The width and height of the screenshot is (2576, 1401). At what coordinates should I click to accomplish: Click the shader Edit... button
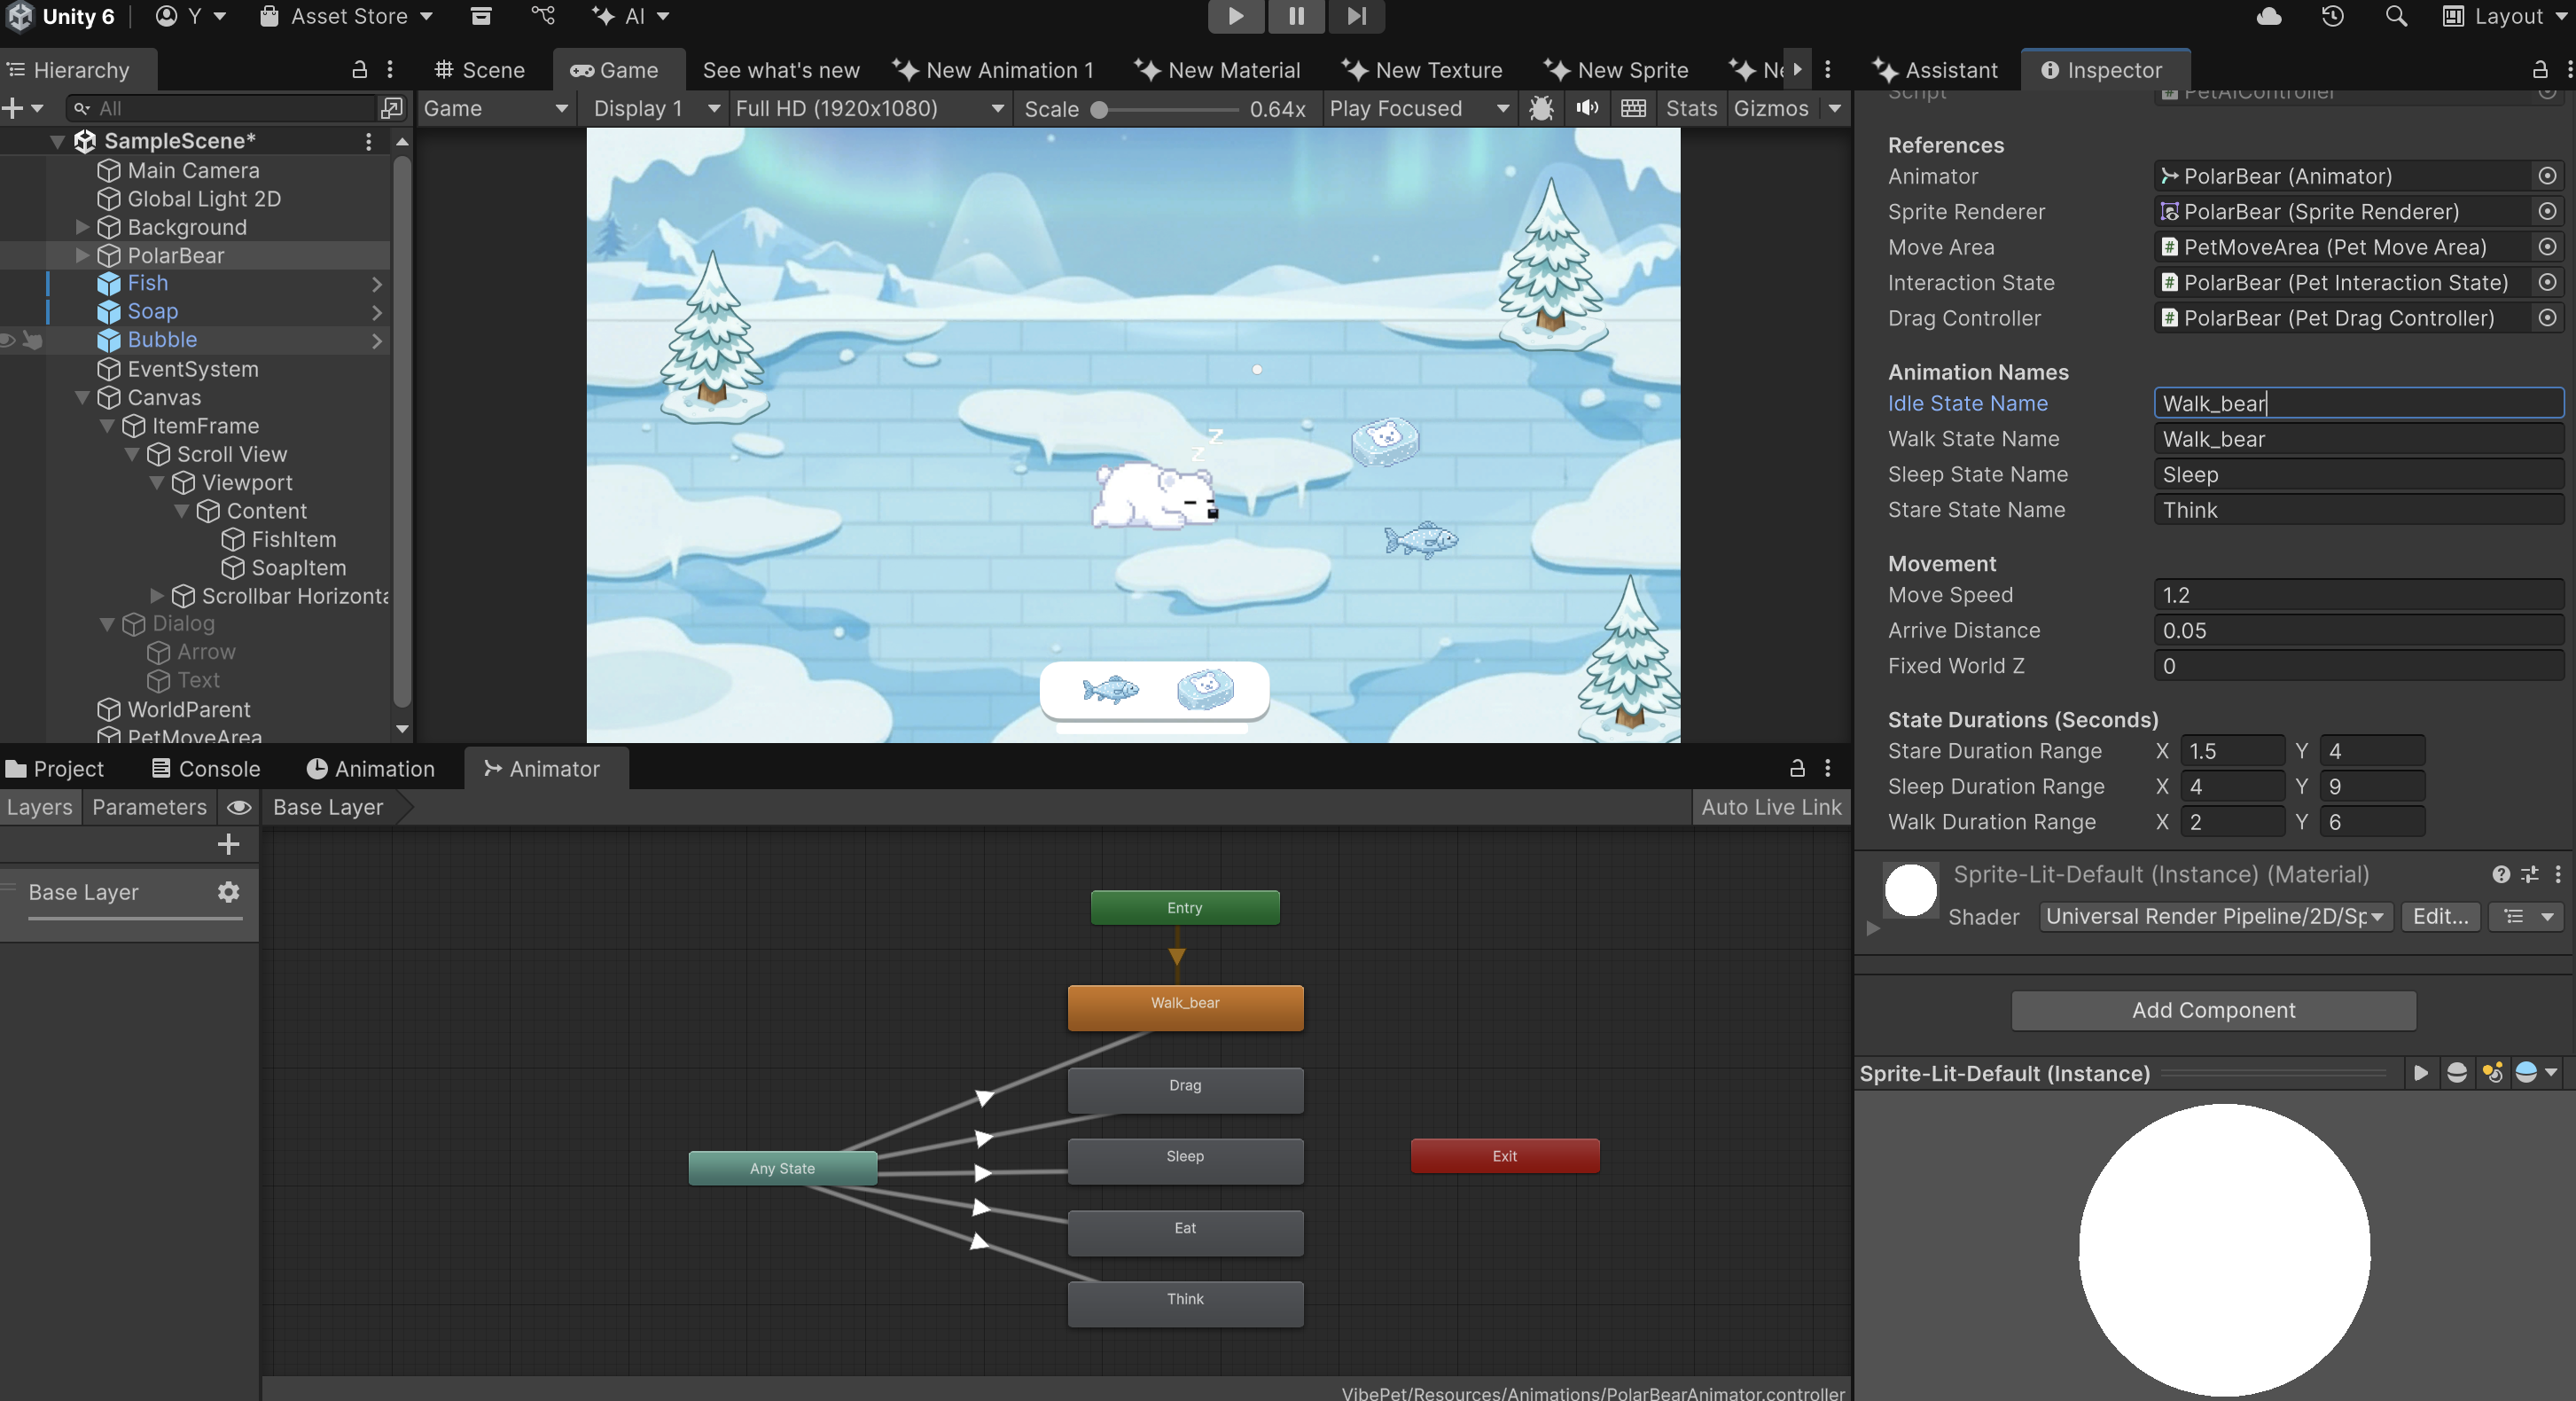coord(2440,916)
